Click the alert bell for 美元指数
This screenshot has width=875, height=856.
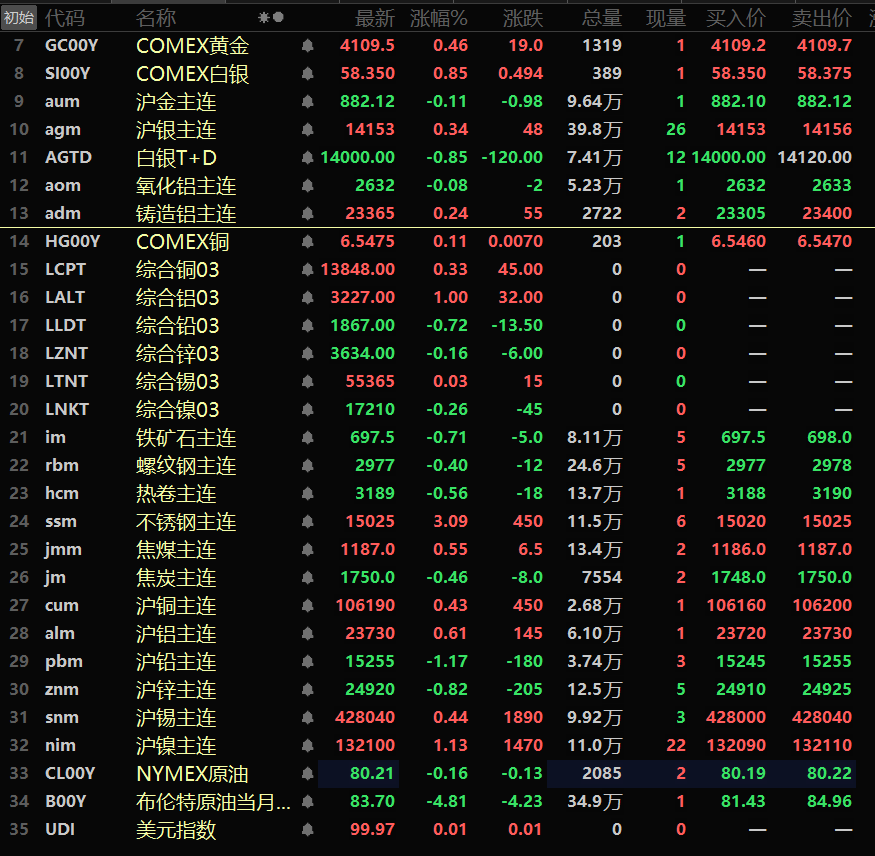point(307,829)
